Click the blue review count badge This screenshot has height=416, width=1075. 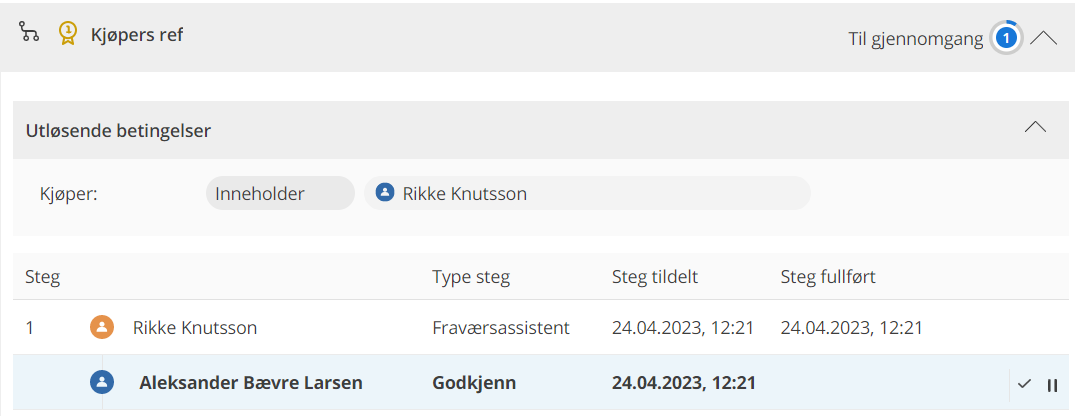tap(1007, 38)
